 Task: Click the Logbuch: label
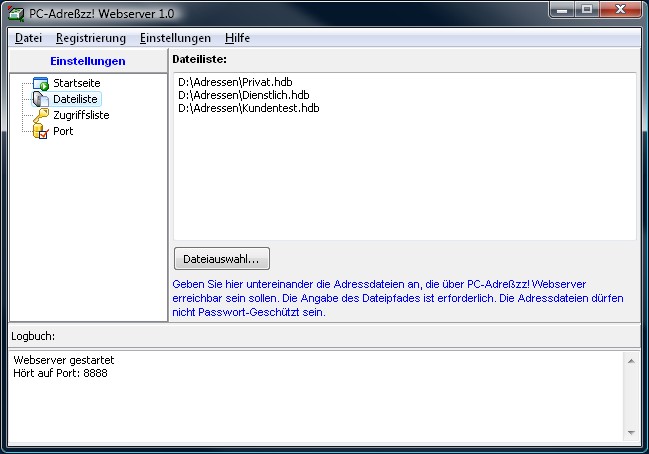pyautogui.click(x=33, y=336)
